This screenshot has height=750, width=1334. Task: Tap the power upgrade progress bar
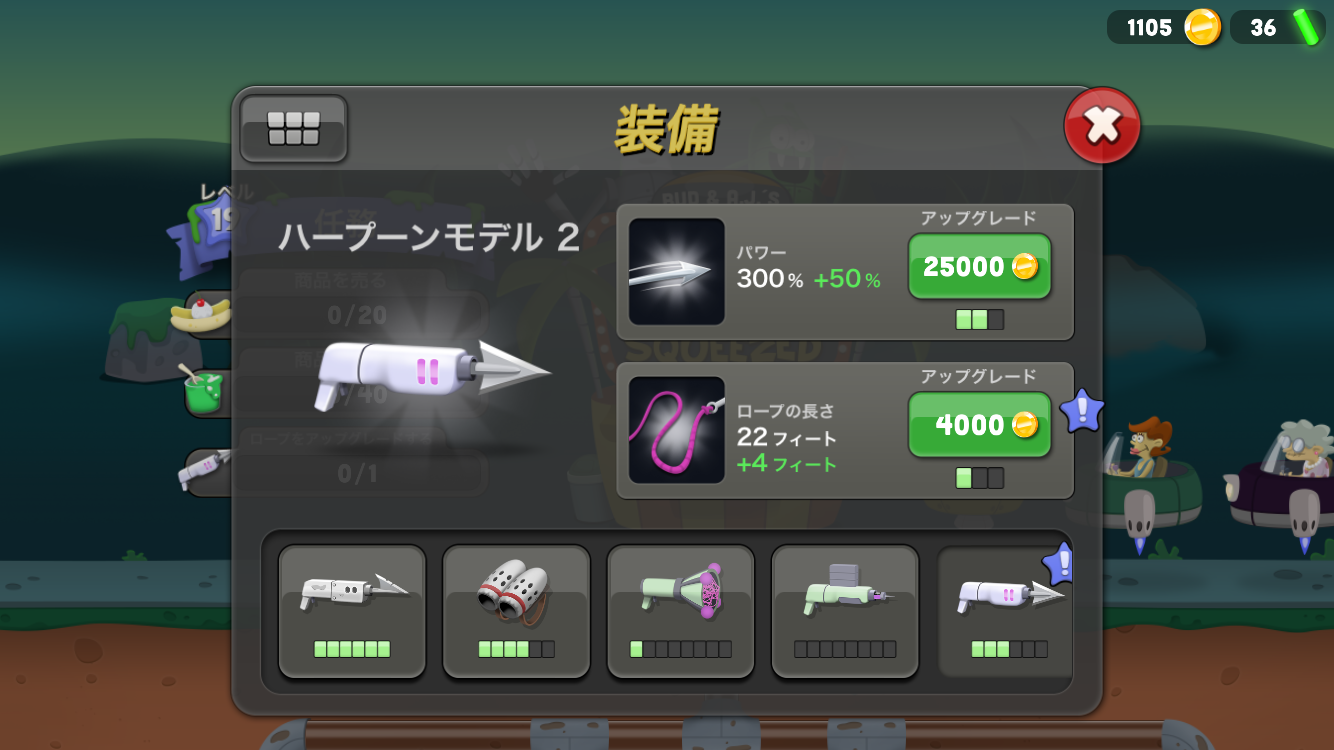[980, 320]
